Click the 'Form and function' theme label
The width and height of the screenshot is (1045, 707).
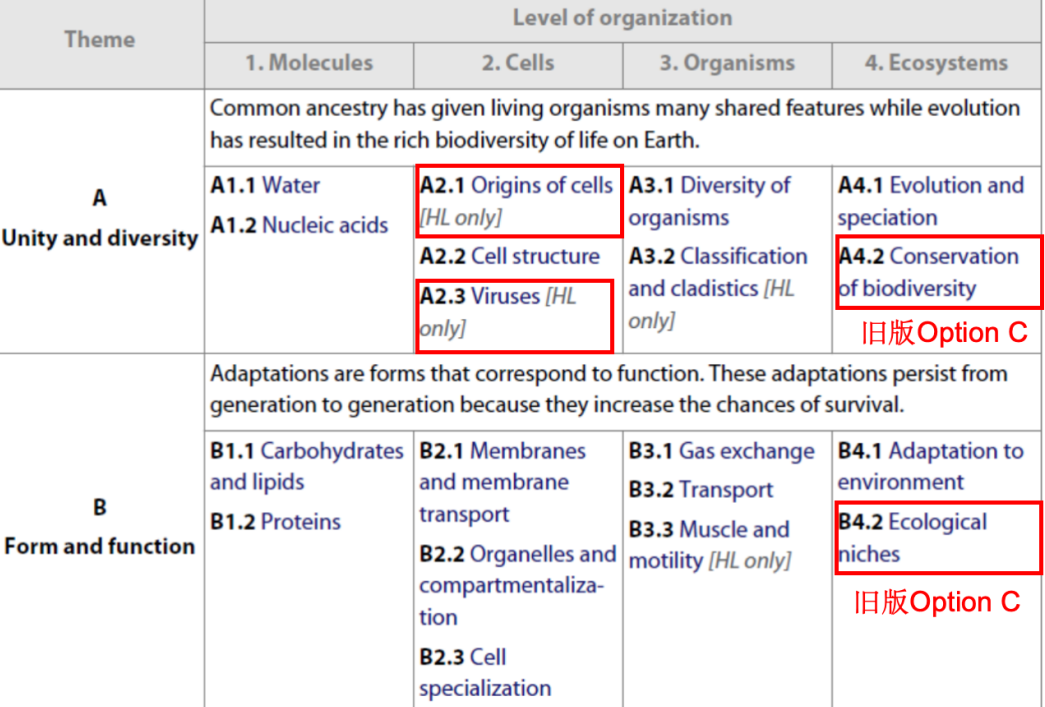[x=100, y=546]
